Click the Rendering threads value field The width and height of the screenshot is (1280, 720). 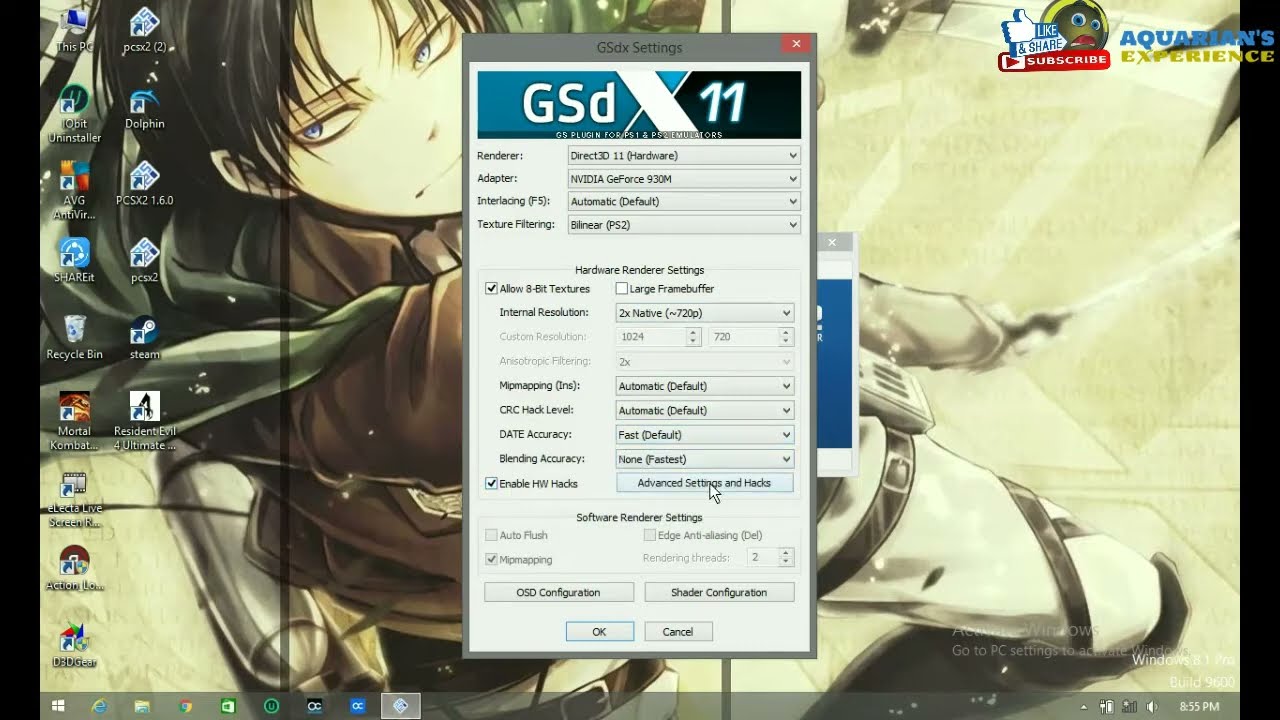762,558
